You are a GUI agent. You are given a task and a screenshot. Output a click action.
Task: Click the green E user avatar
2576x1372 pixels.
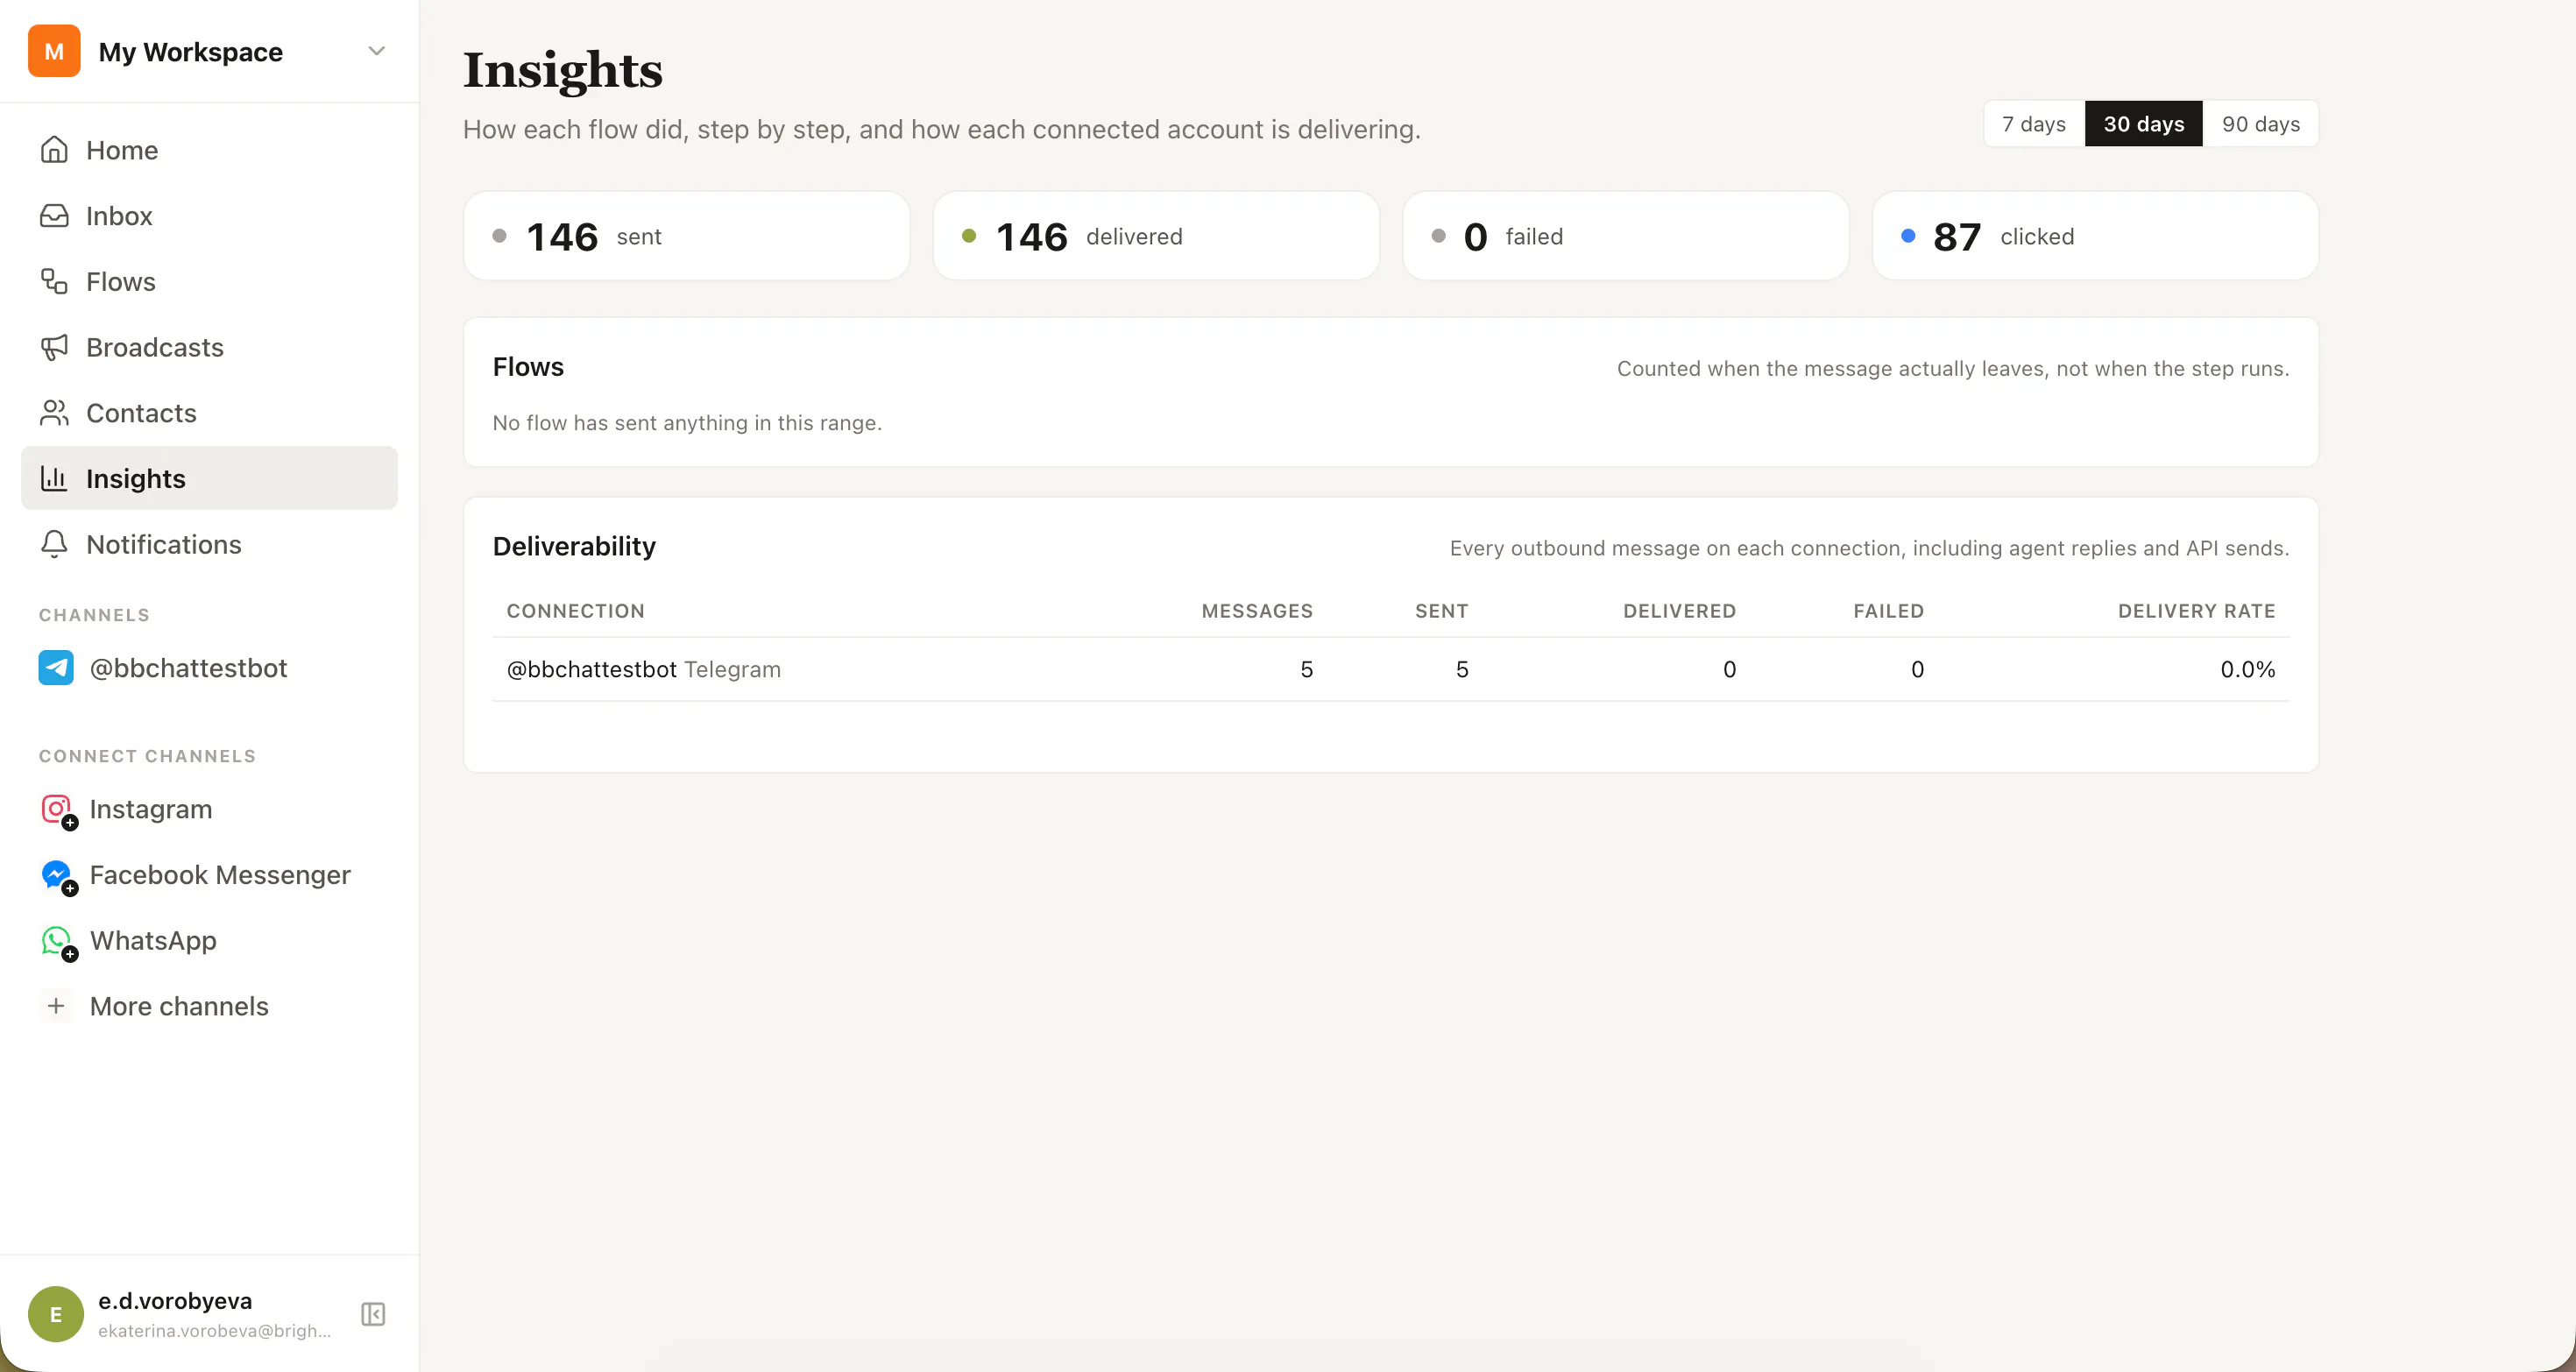(56, 1314)
